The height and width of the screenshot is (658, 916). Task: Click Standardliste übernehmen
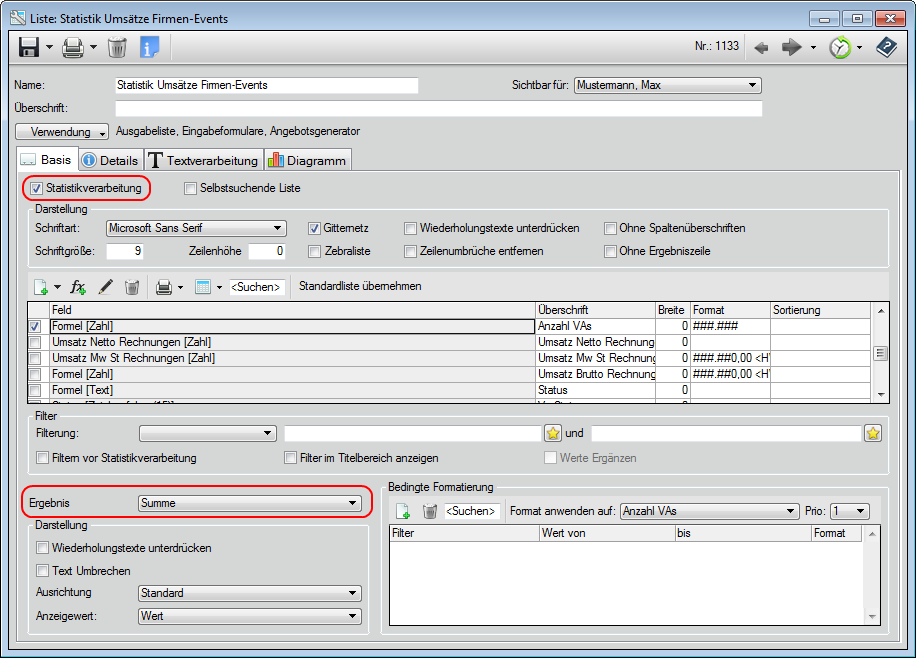tap(360, 286)
